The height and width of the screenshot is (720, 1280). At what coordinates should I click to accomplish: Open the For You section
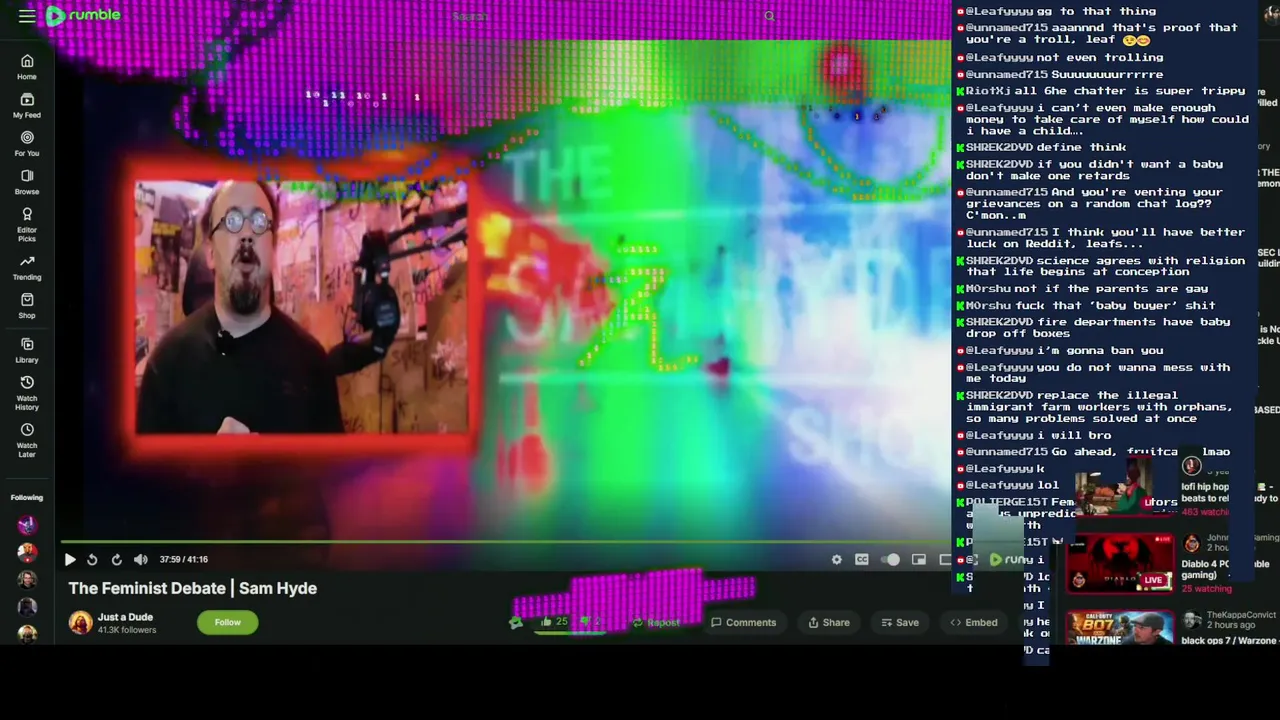coord(27,144)
